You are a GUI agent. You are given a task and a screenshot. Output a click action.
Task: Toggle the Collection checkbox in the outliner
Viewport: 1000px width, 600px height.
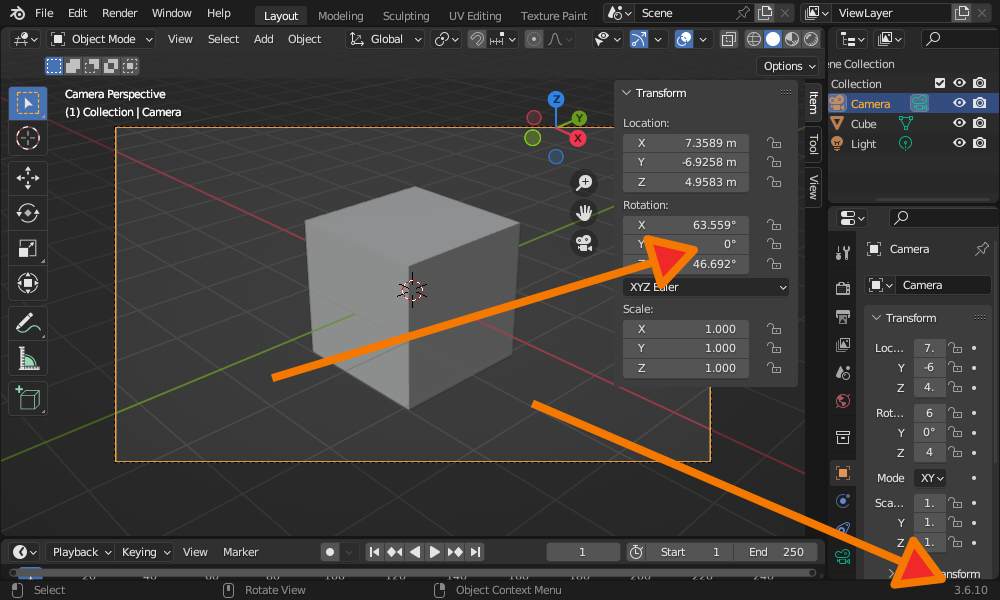[941, 83]
